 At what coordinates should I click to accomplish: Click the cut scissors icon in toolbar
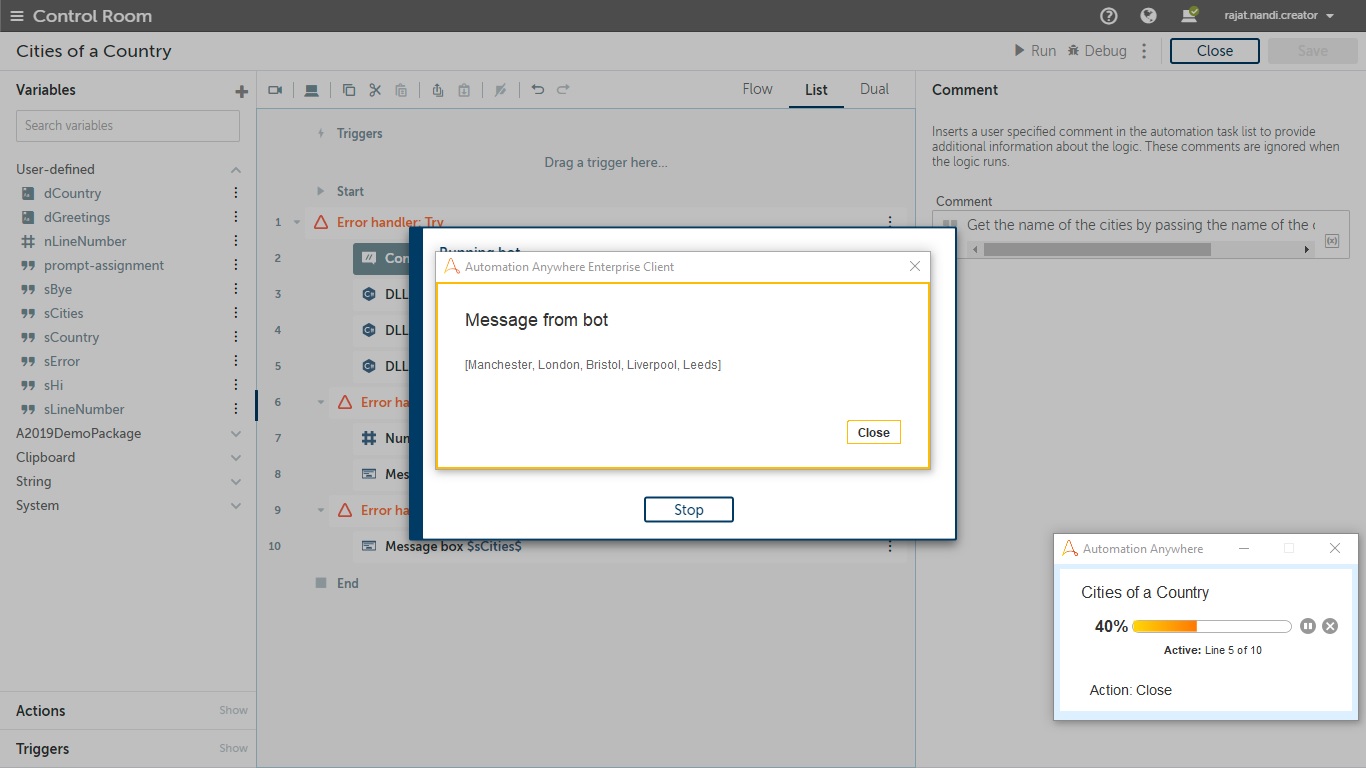(x=375, y=90)
